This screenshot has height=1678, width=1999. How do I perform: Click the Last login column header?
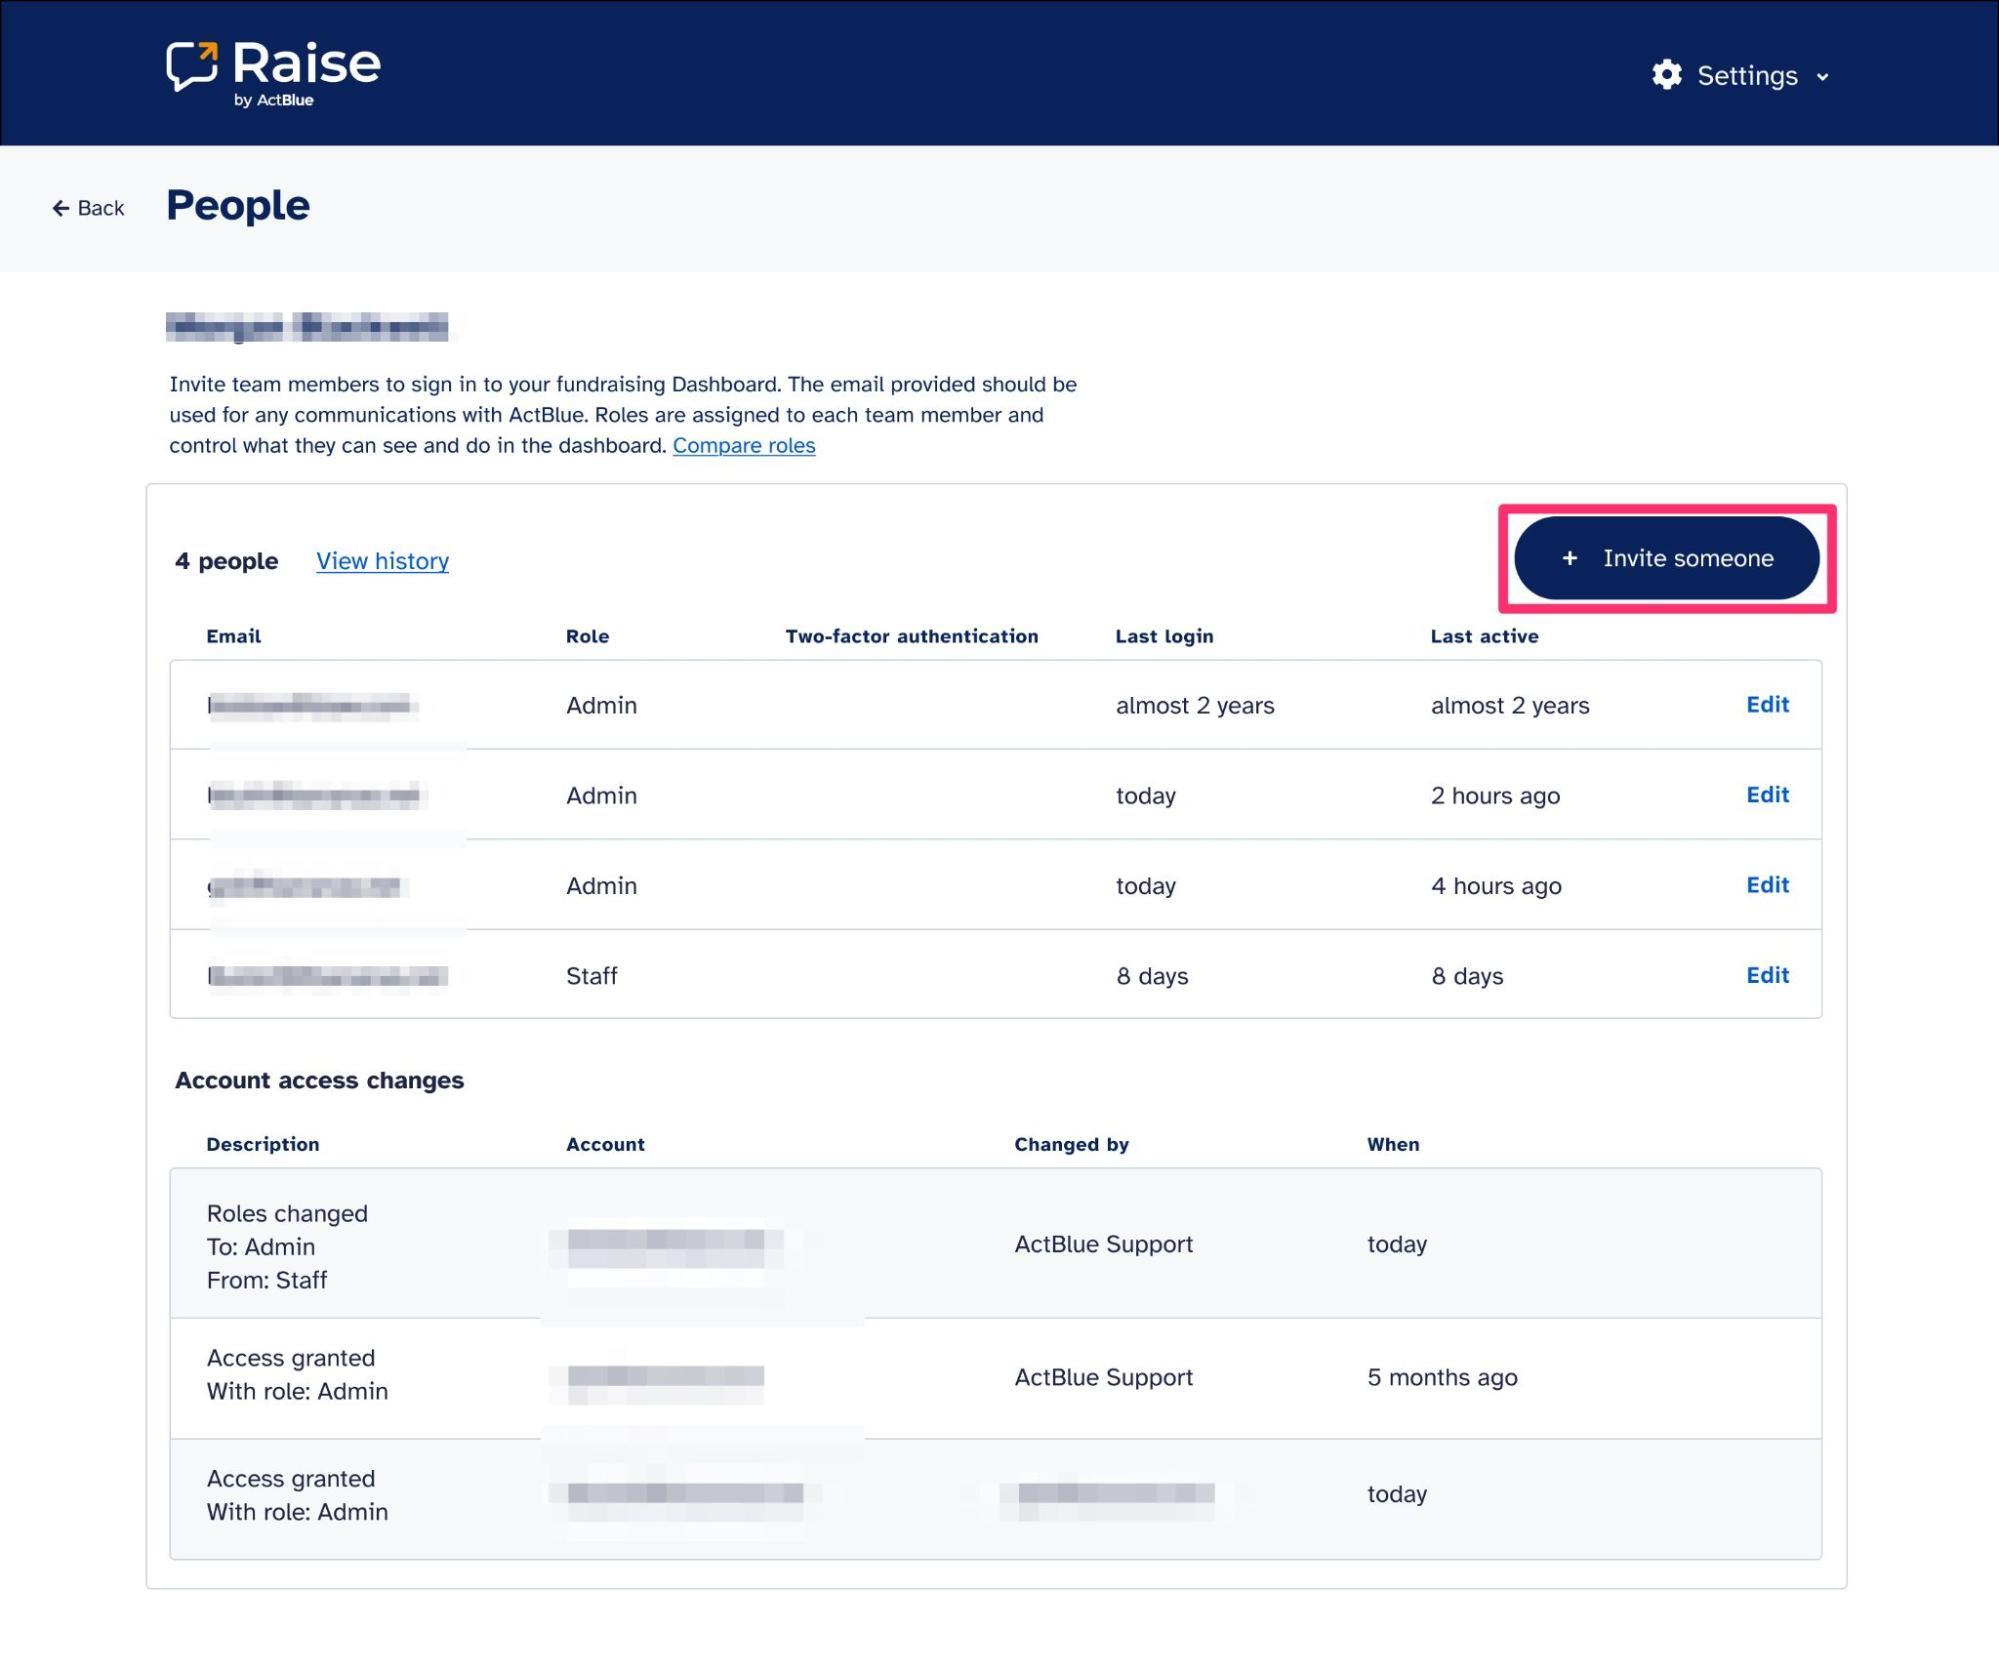click(x=1163, y=636)
